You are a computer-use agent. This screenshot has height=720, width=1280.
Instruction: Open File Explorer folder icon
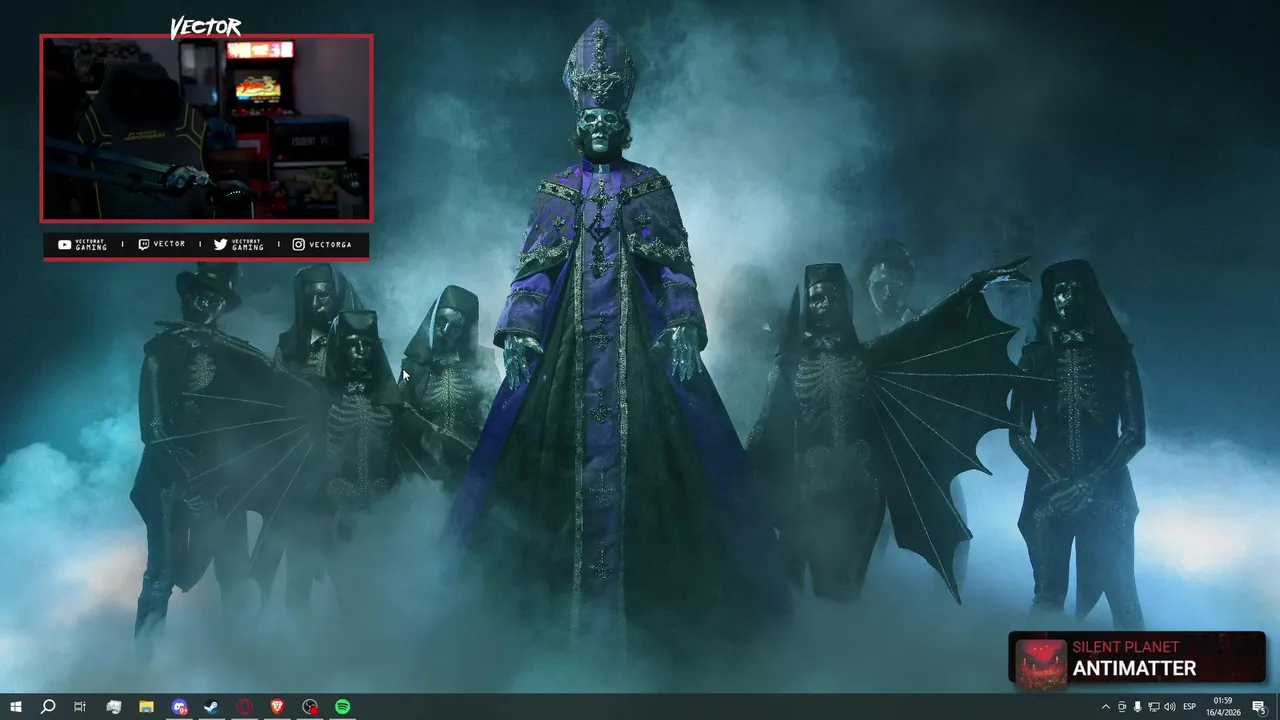pyautogui.click(x=146, y=707)
